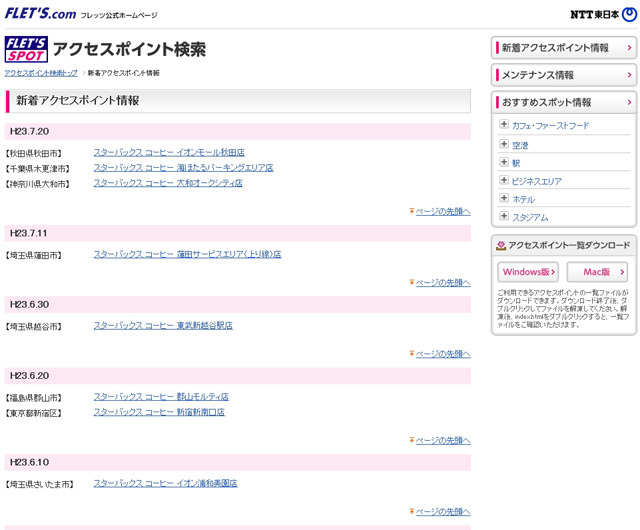This screenshot has width=640, height=530.
Task: Open the 空港 category link
Action: pyautogui.click(x=520, y=145)
